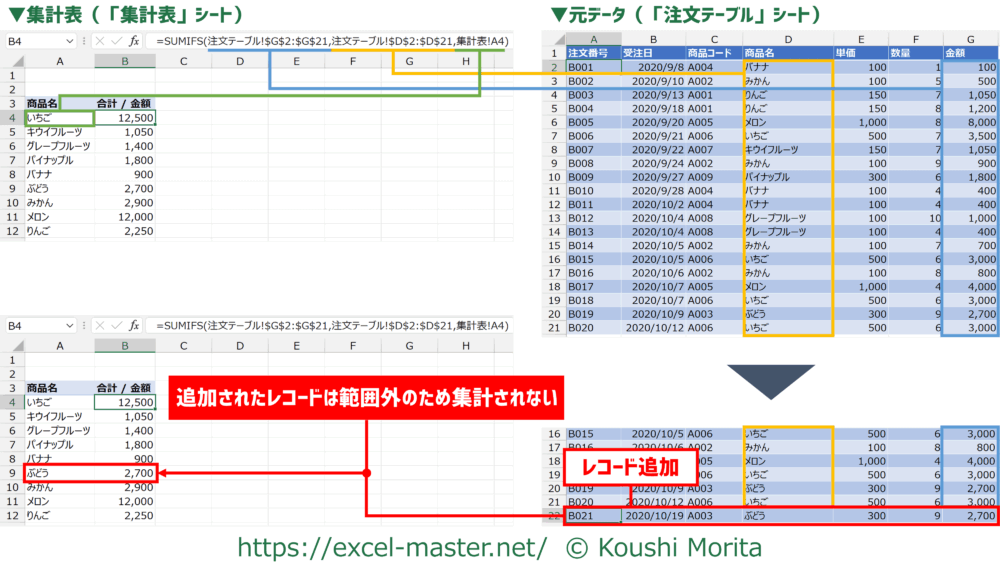Select the 金額 column header cell in source data
The height and width of the screenshot is (563, 1000).
[x=969, y=52]
